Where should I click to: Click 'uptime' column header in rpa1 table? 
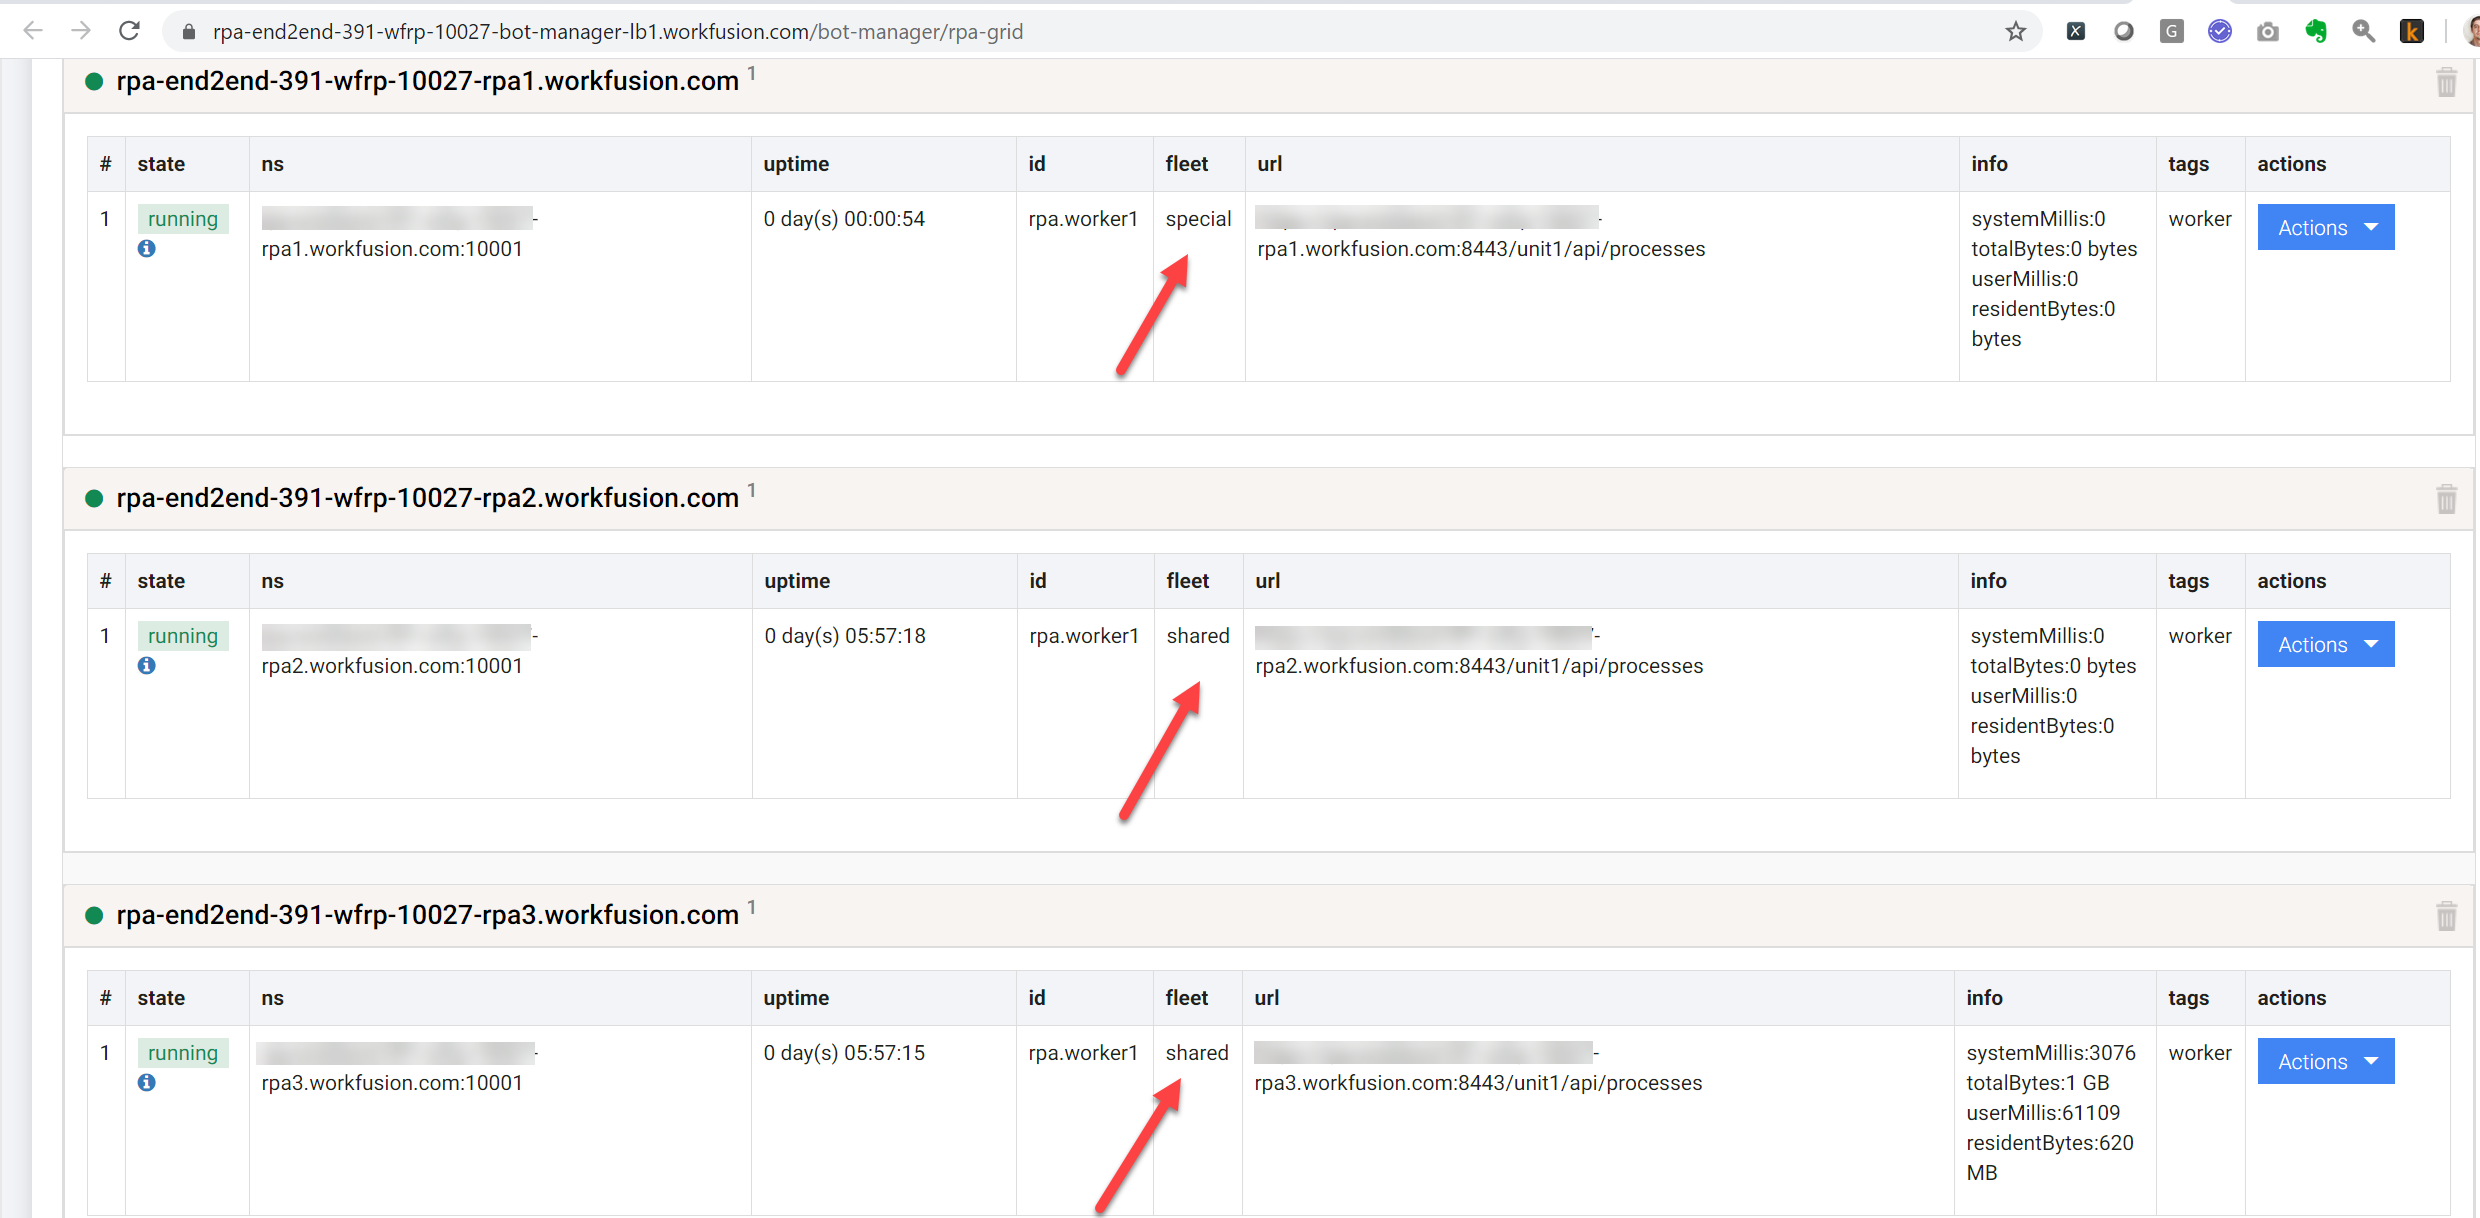(796, 164)
